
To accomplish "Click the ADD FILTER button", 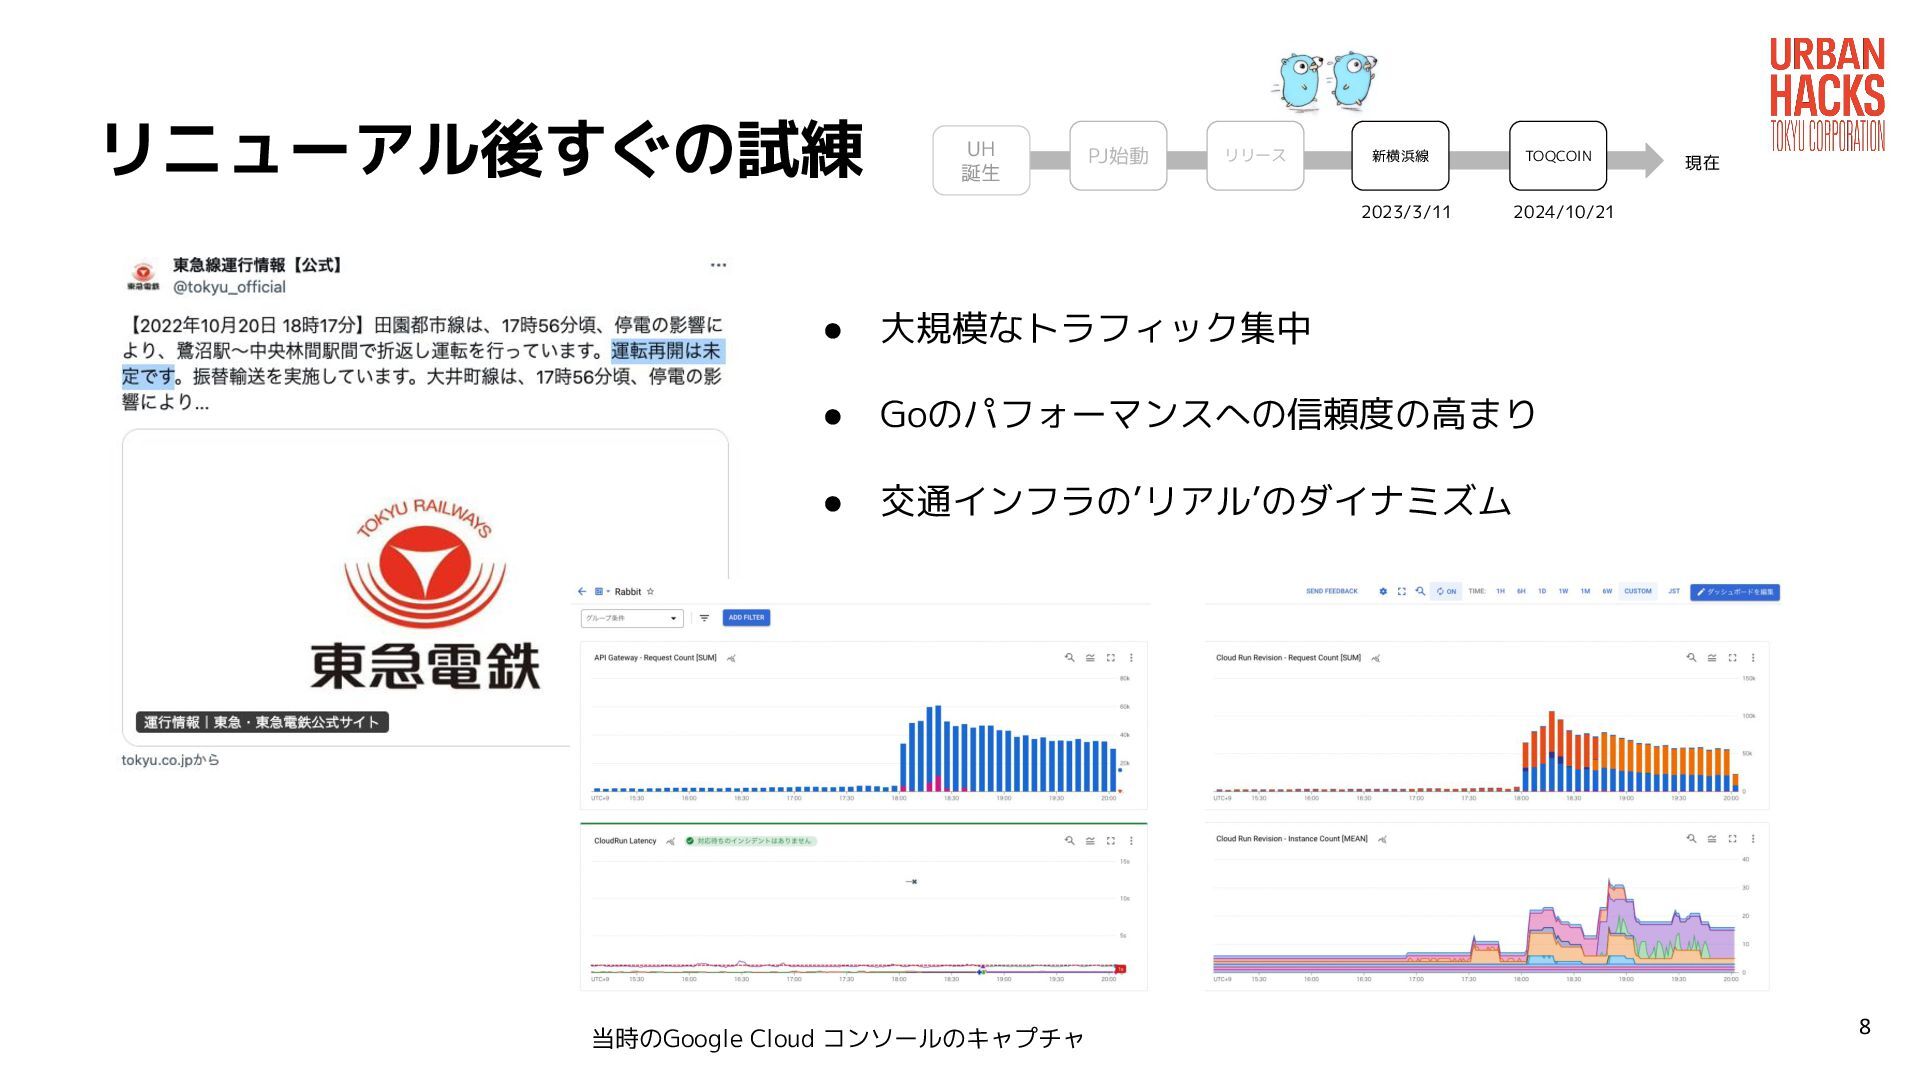I will click(x=746, y=618).
